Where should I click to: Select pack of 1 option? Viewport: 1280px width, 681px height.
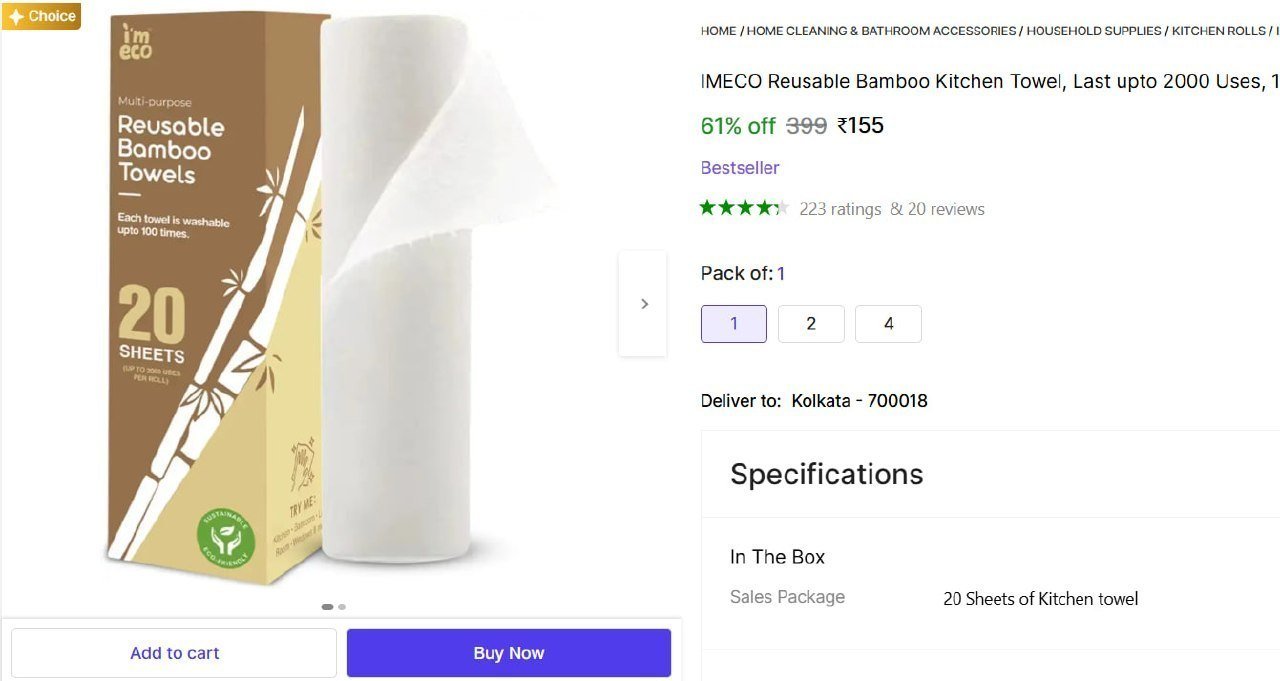coord(734,324)
